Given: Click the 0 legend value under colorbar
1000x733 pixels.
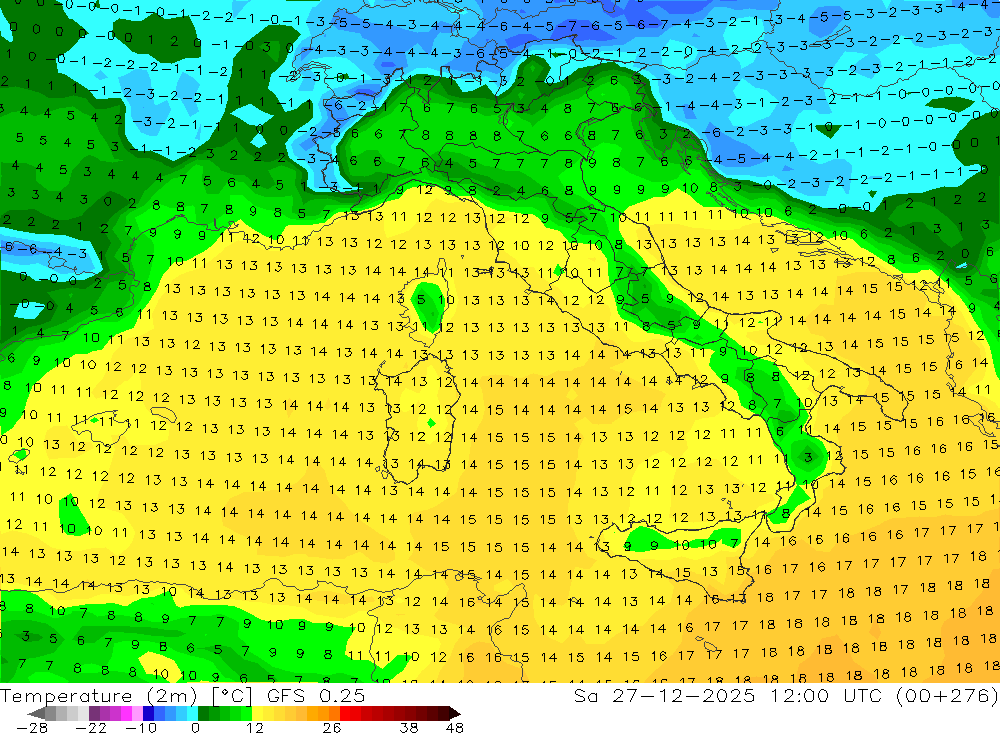Looking at the screenshot, I should coord(195,728).
